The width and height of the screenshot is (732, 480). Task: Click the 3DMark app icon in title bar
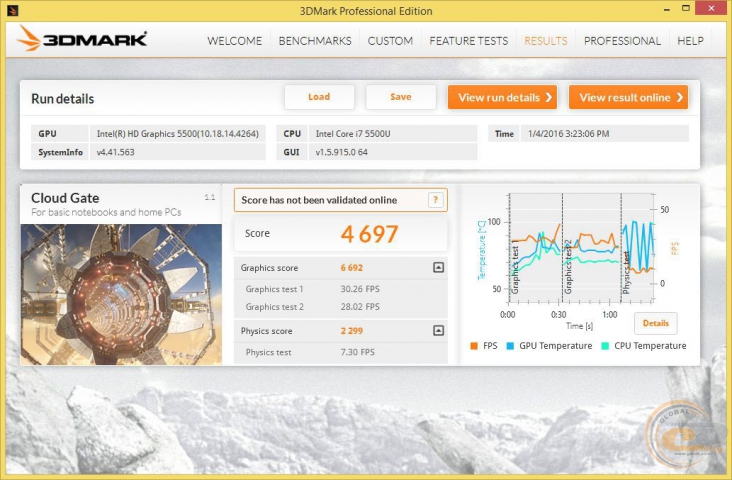[x=13, y=10]
